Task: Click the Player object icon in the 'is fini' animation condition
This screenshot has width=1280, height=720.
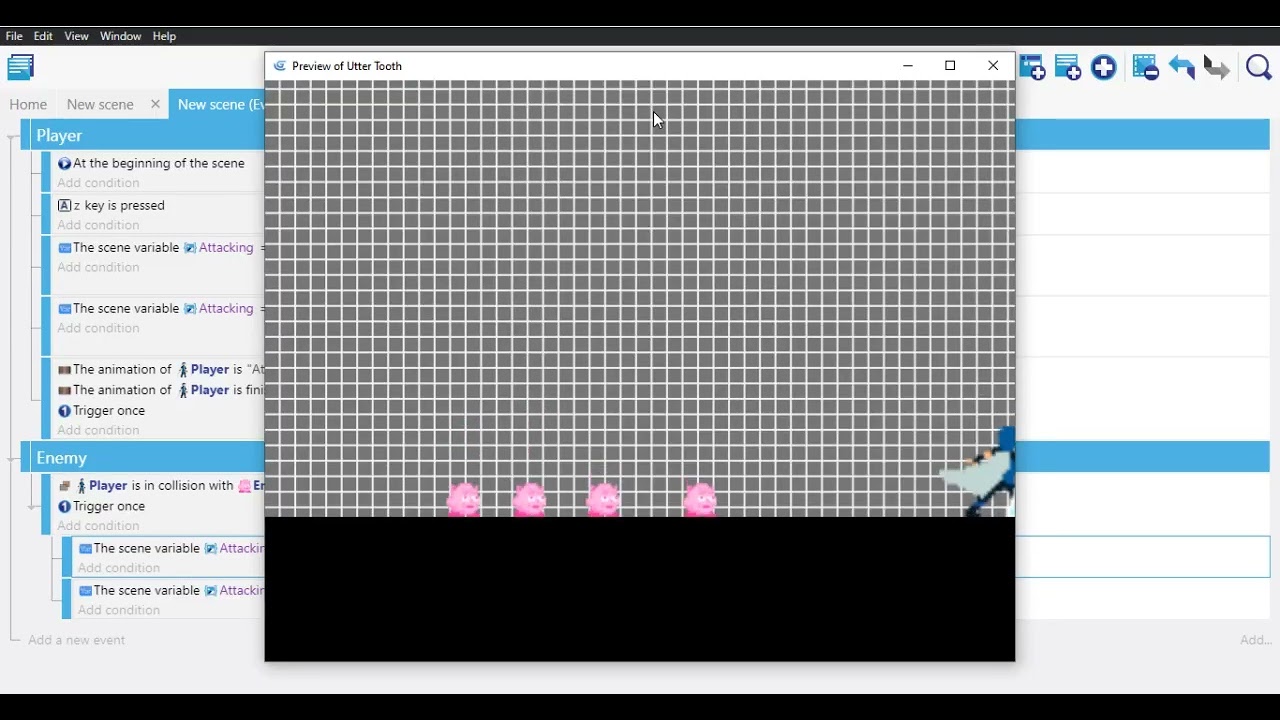Action: pyautogui.click(x=182, y=390)
